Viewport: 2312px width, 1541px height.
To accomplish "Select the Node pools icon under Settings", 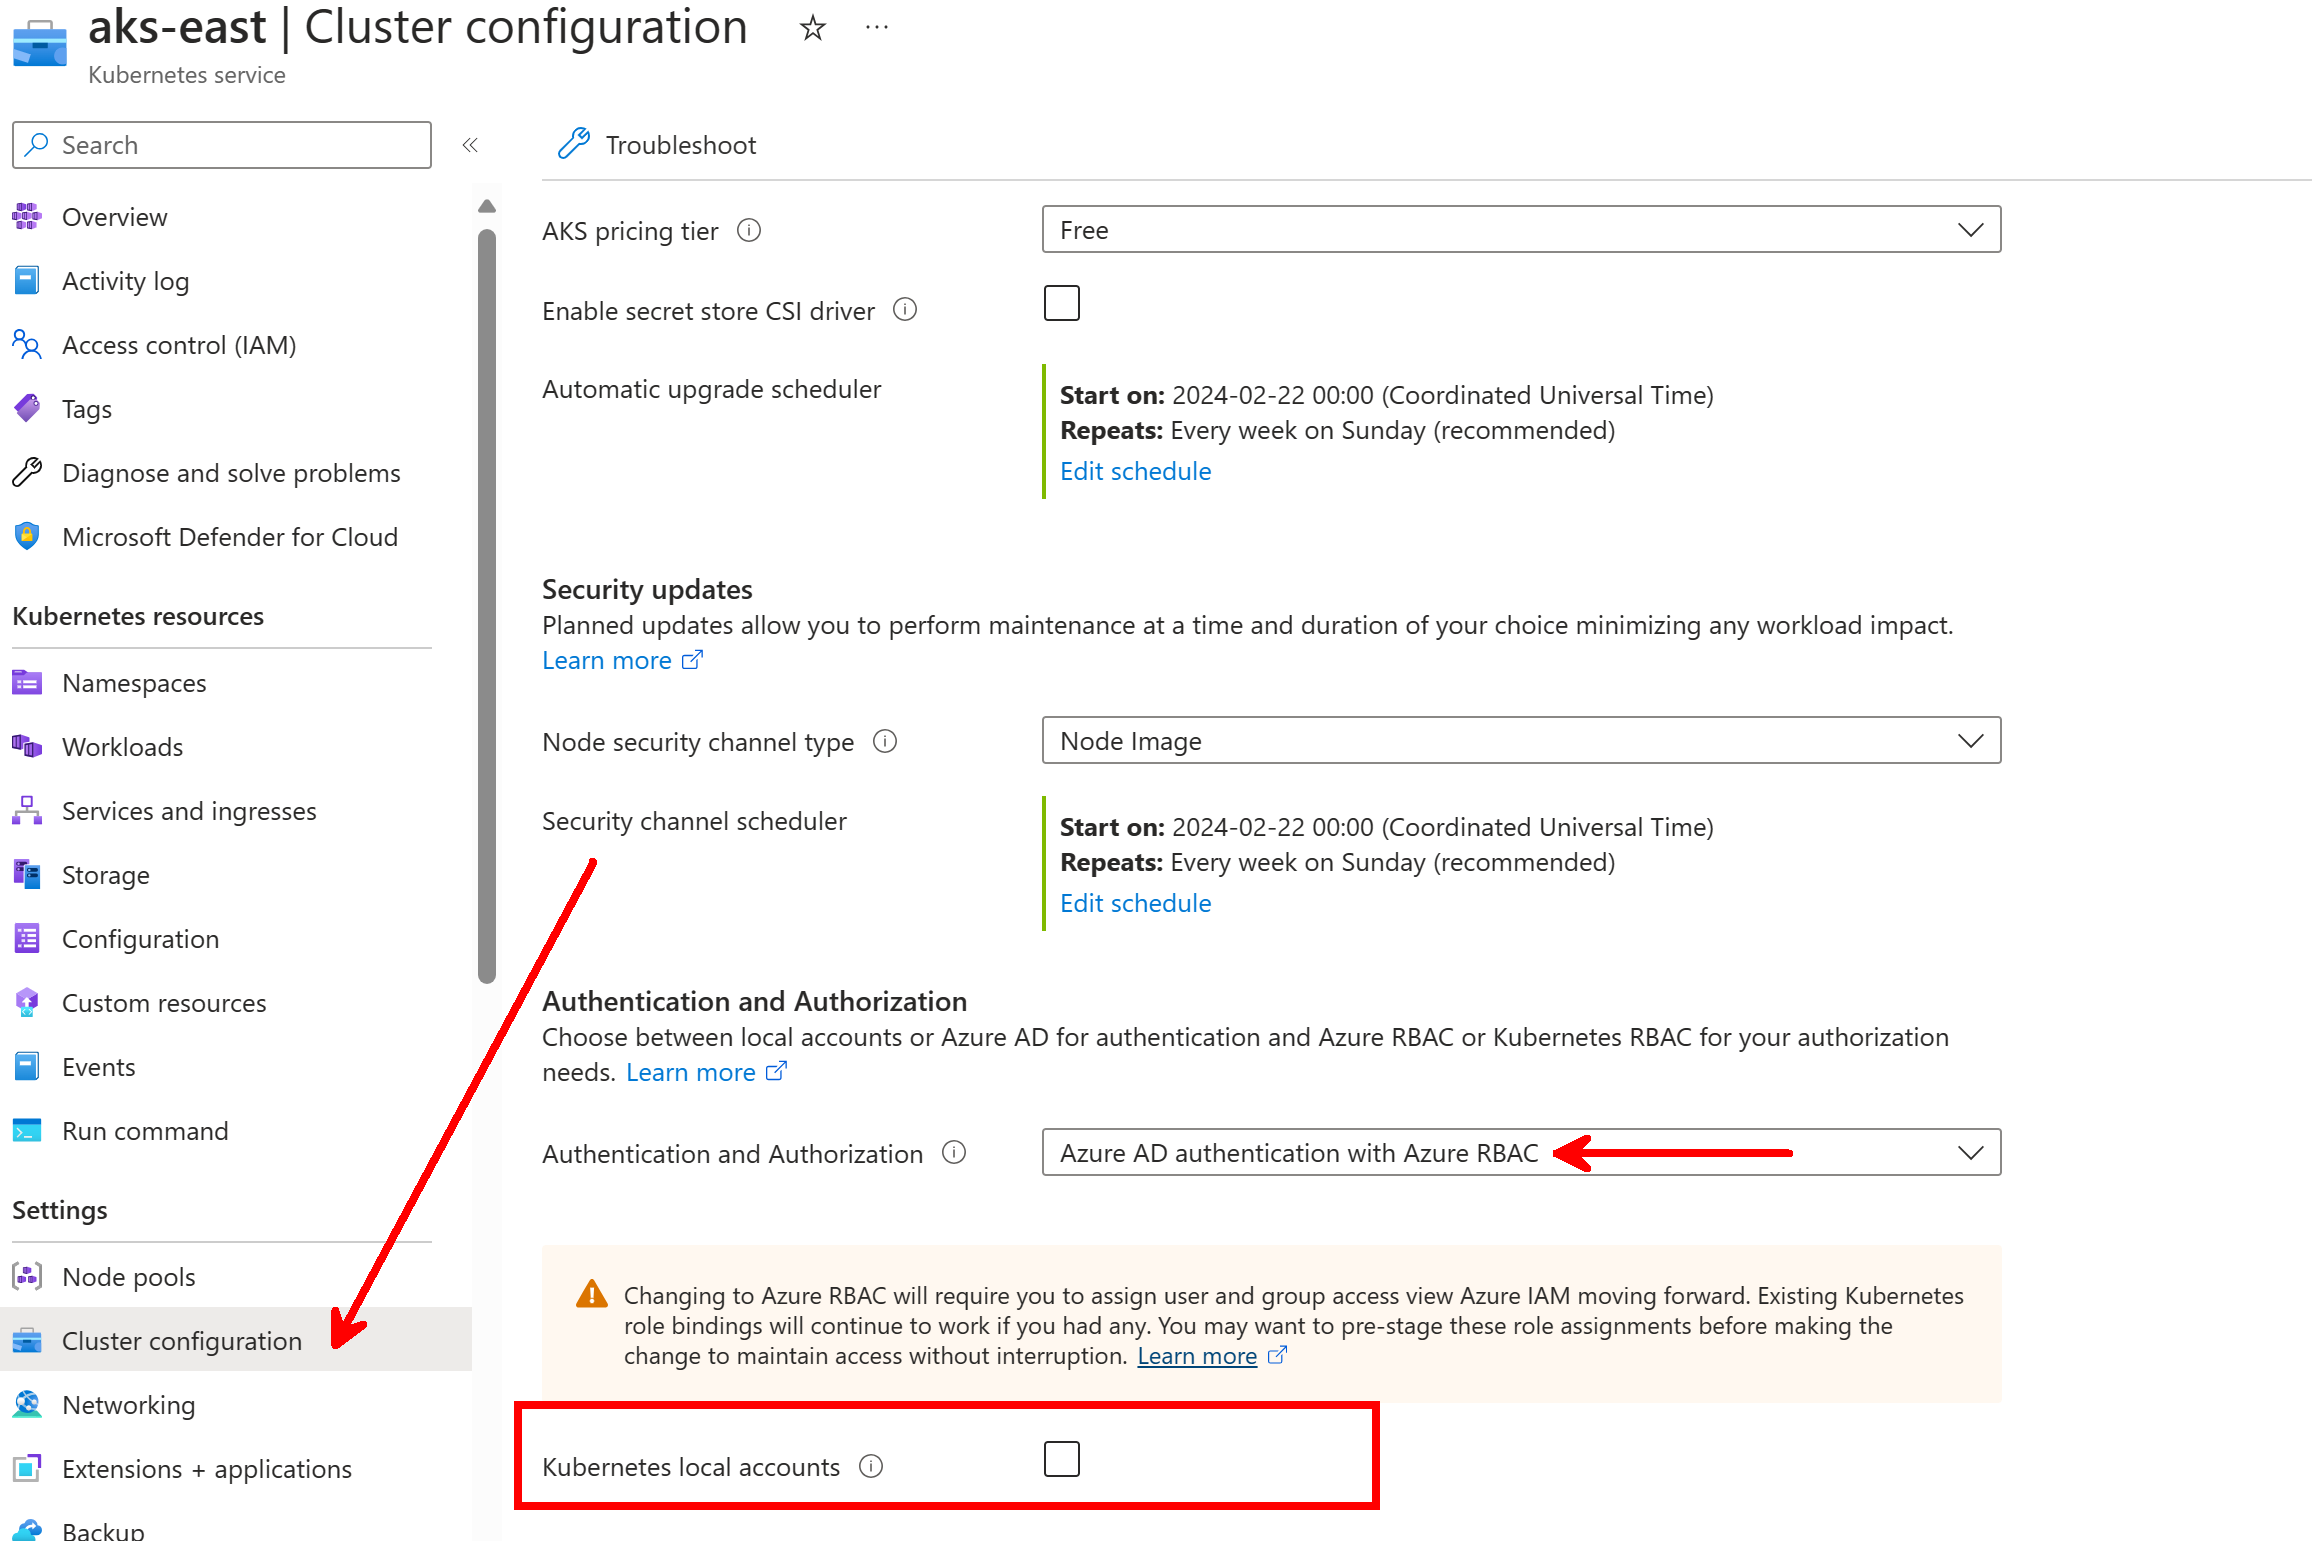I will point(26,1276).
